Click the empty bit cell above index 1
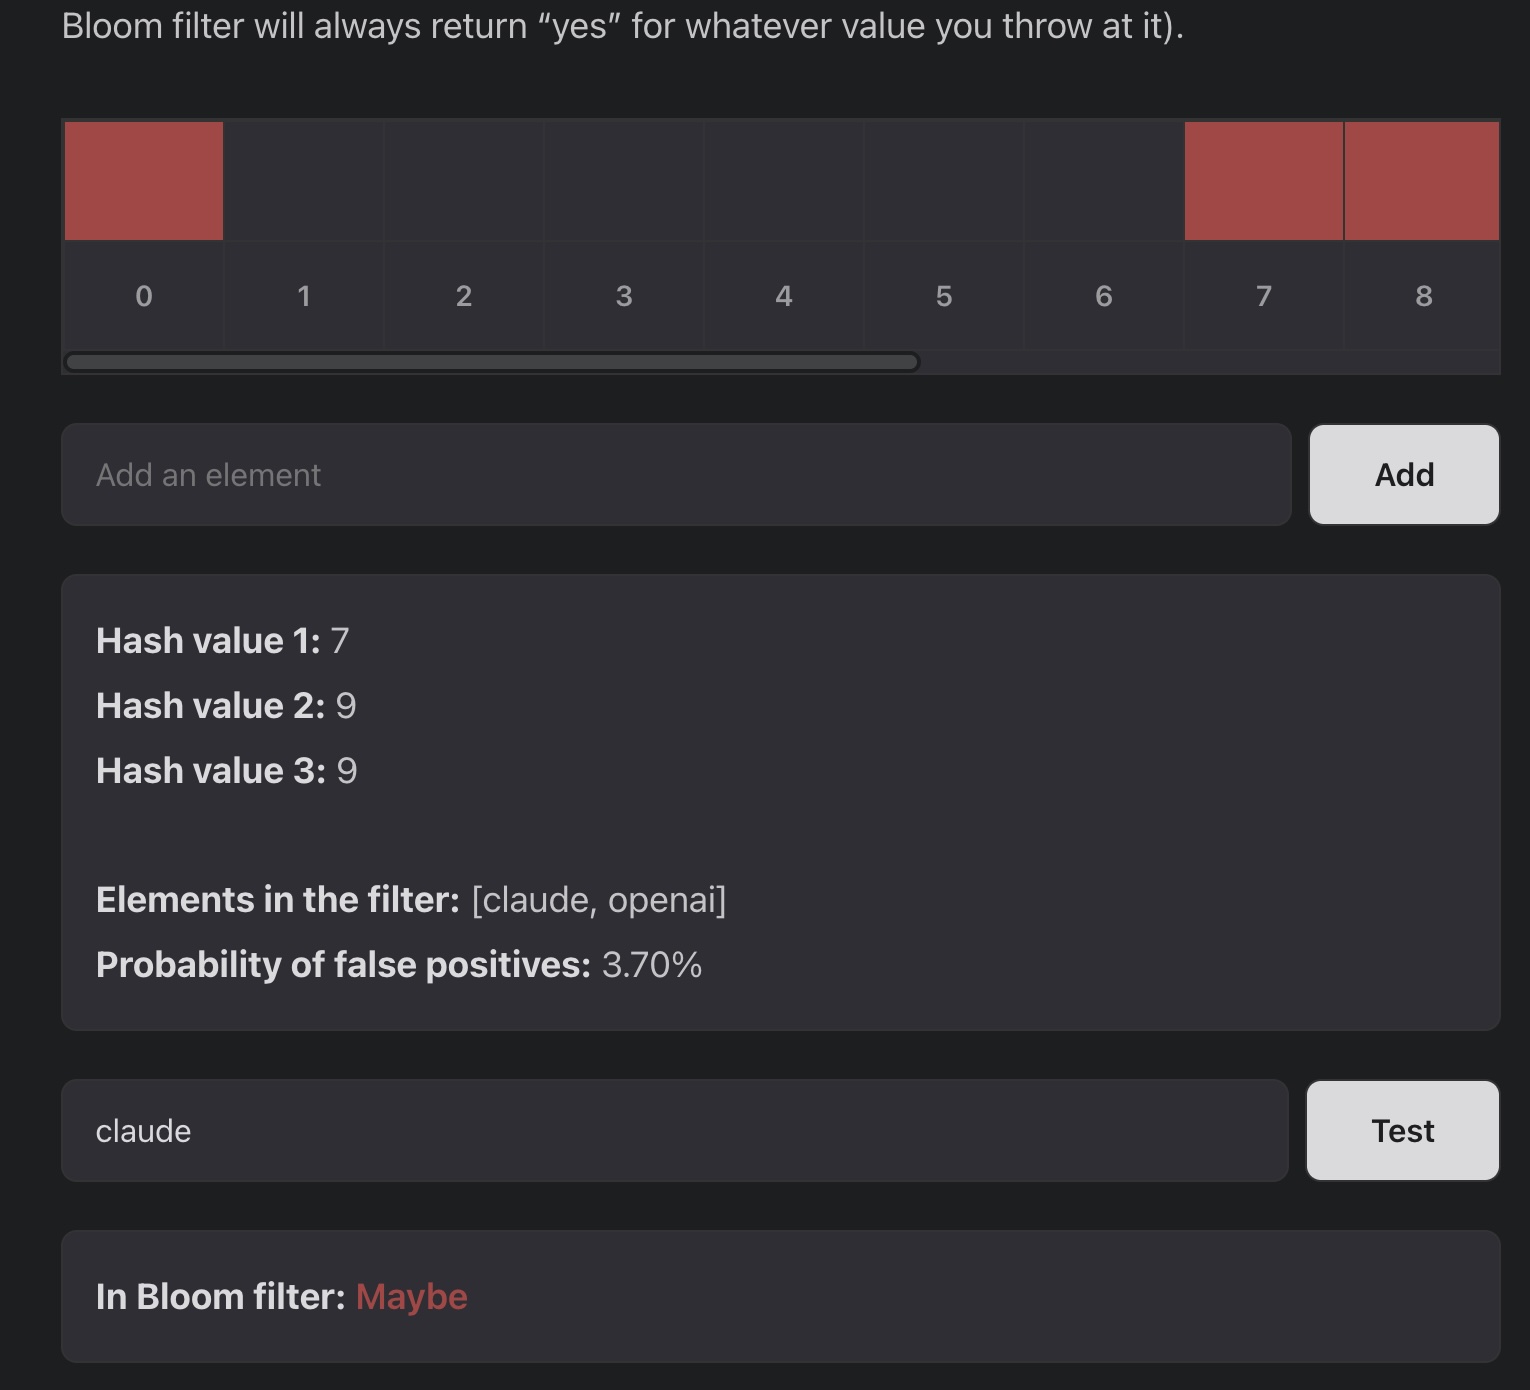Screen dimensions: 1530x1390 point(304,181)
